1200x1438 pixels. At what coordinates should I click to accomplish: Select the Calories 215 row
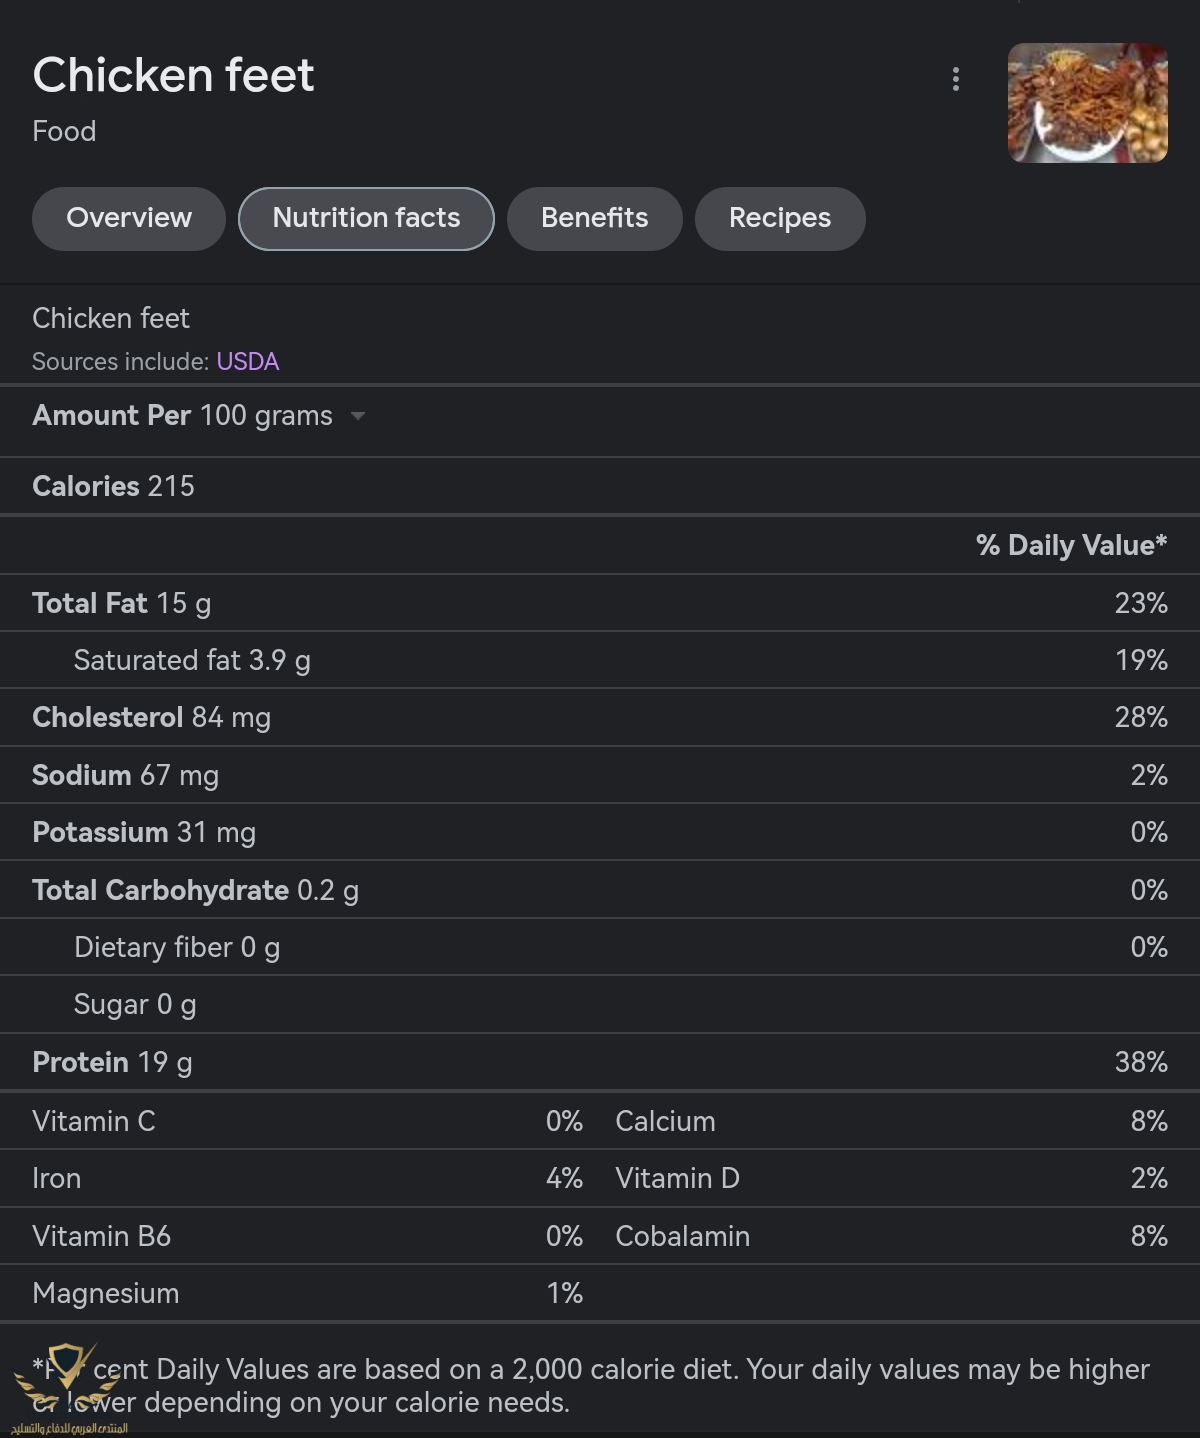pos(600,486)
